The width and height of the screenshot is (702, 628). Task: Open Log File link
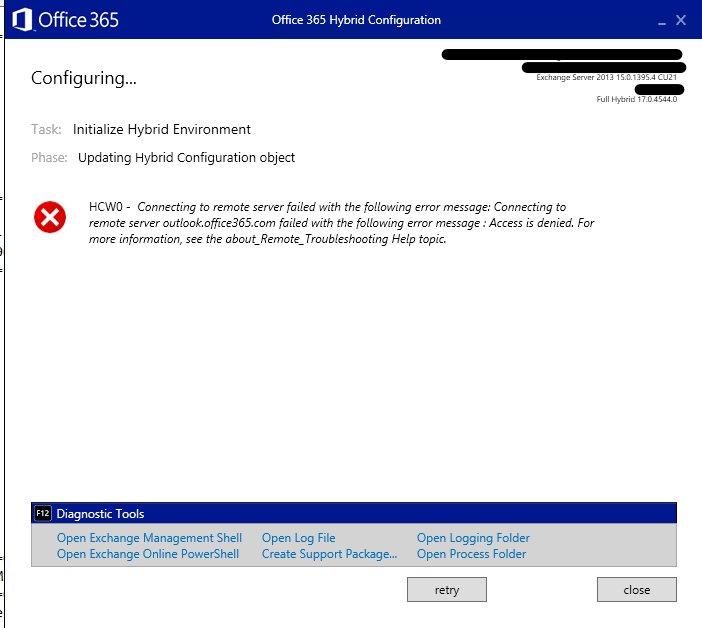tap(298, 538)
